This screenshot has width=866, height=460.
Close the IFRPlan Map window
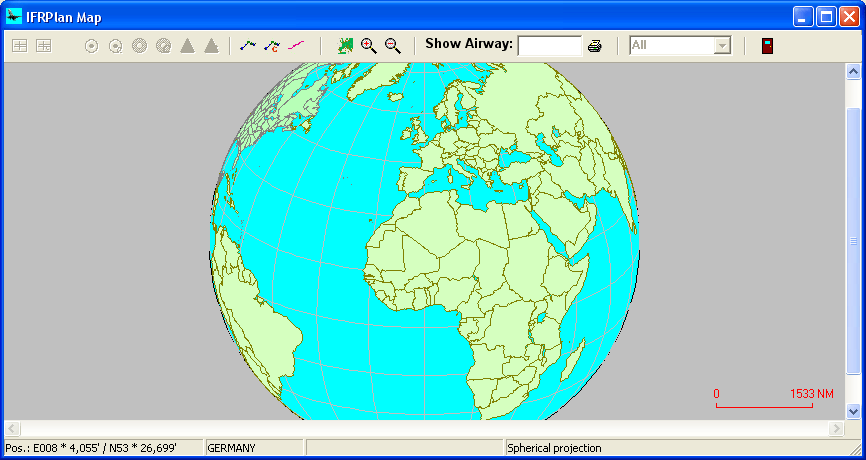(x=849, y=17)
